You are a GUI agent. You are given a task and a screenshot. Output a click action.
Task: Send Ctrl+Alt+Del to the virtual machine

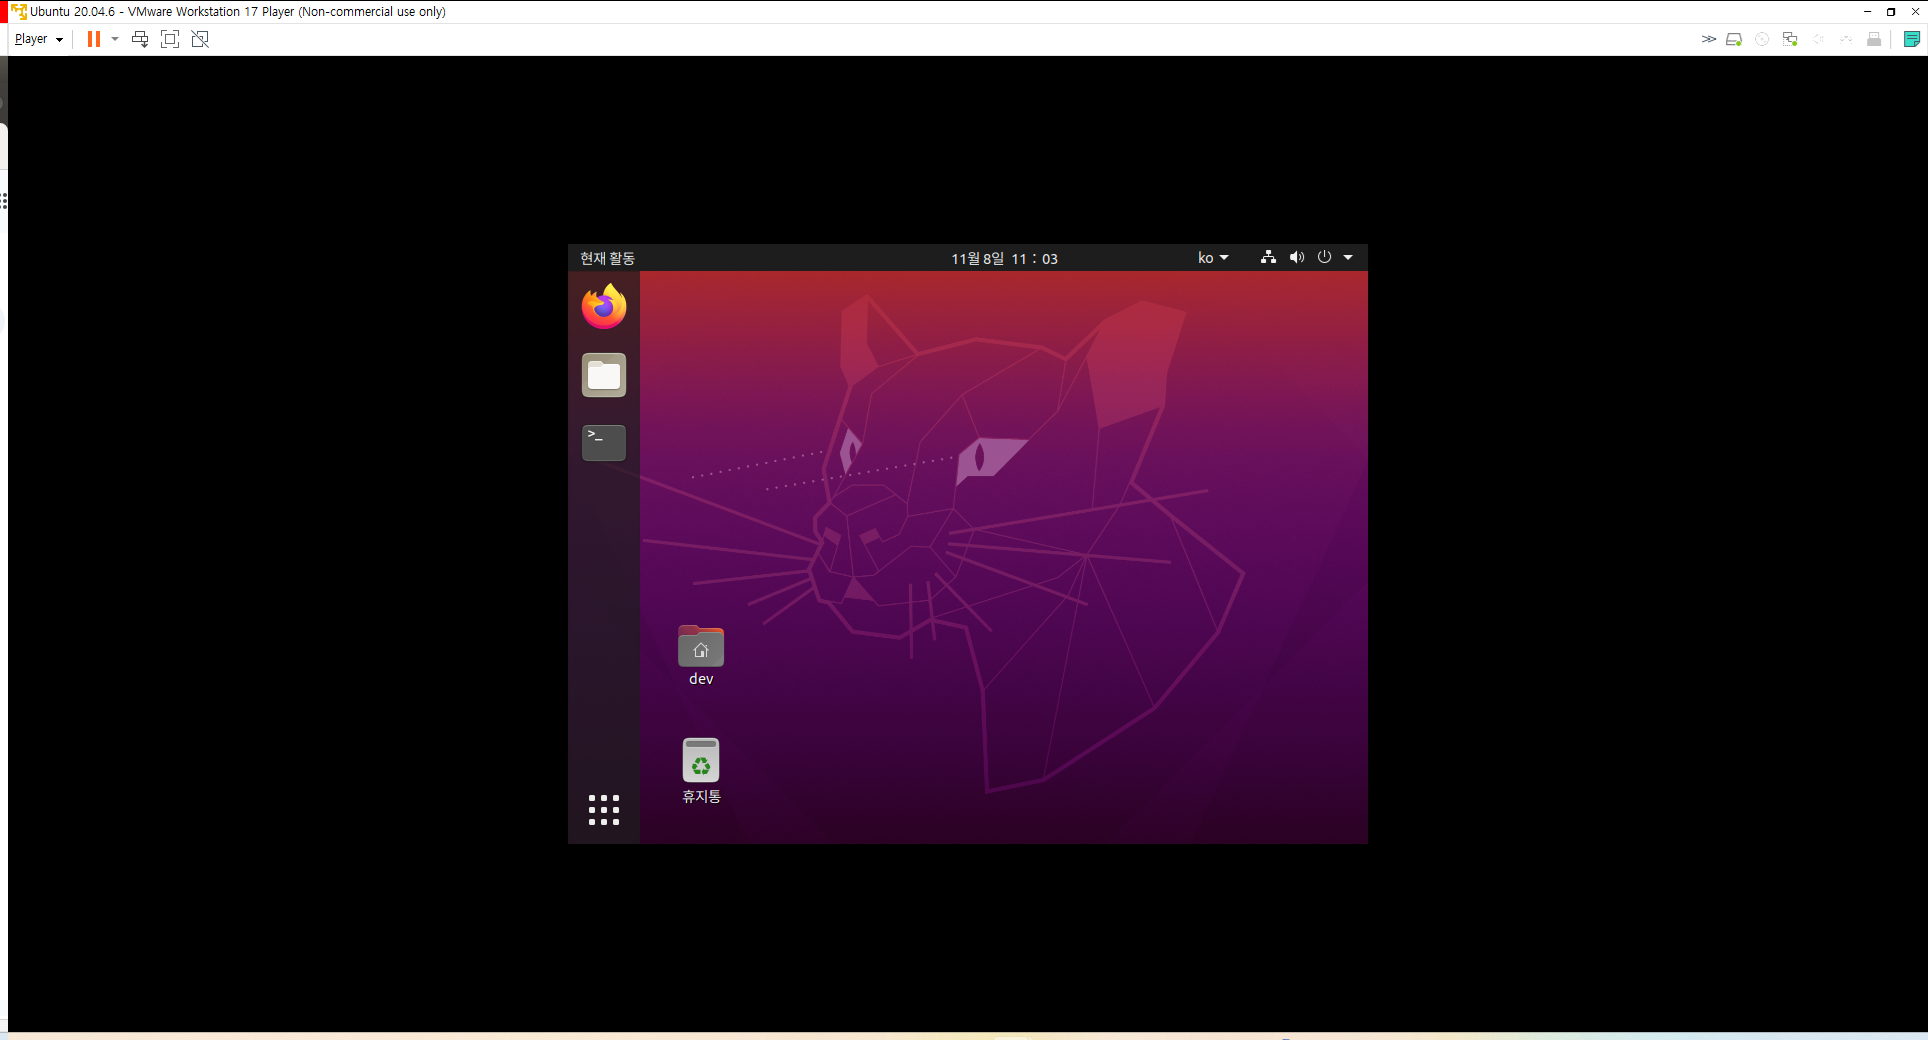tap(140, 39)
